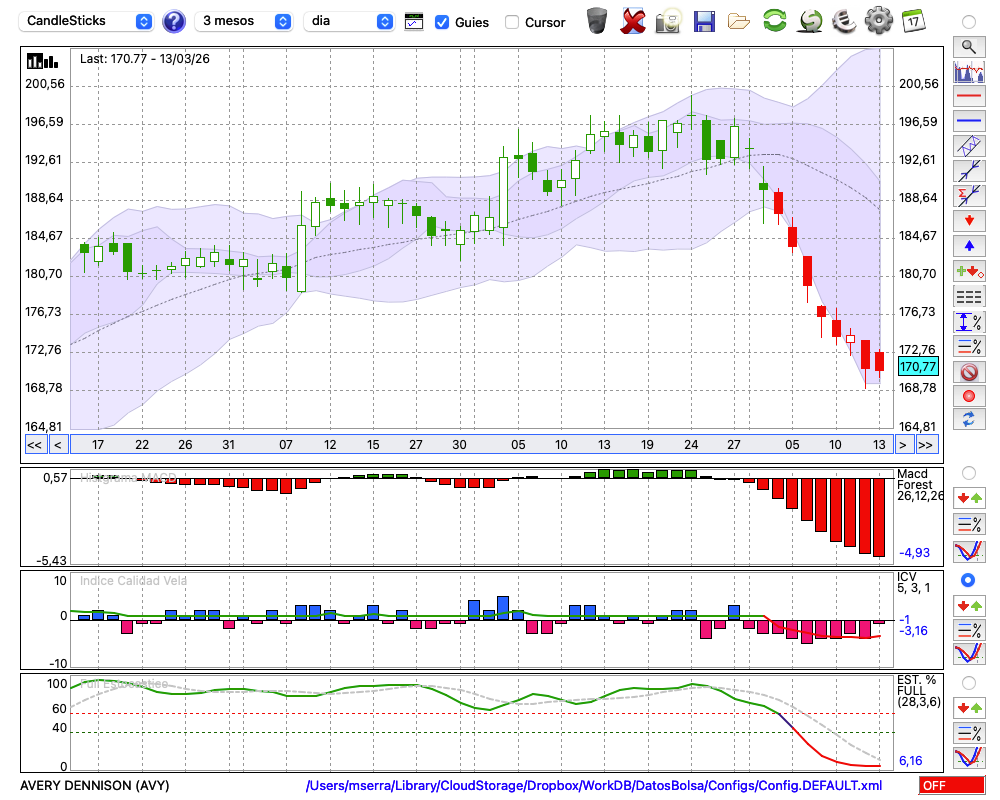This screenshot has width=1000, height=800.
Task: Click percent lines button in Estocastic panel
Action: click(969, 733)
